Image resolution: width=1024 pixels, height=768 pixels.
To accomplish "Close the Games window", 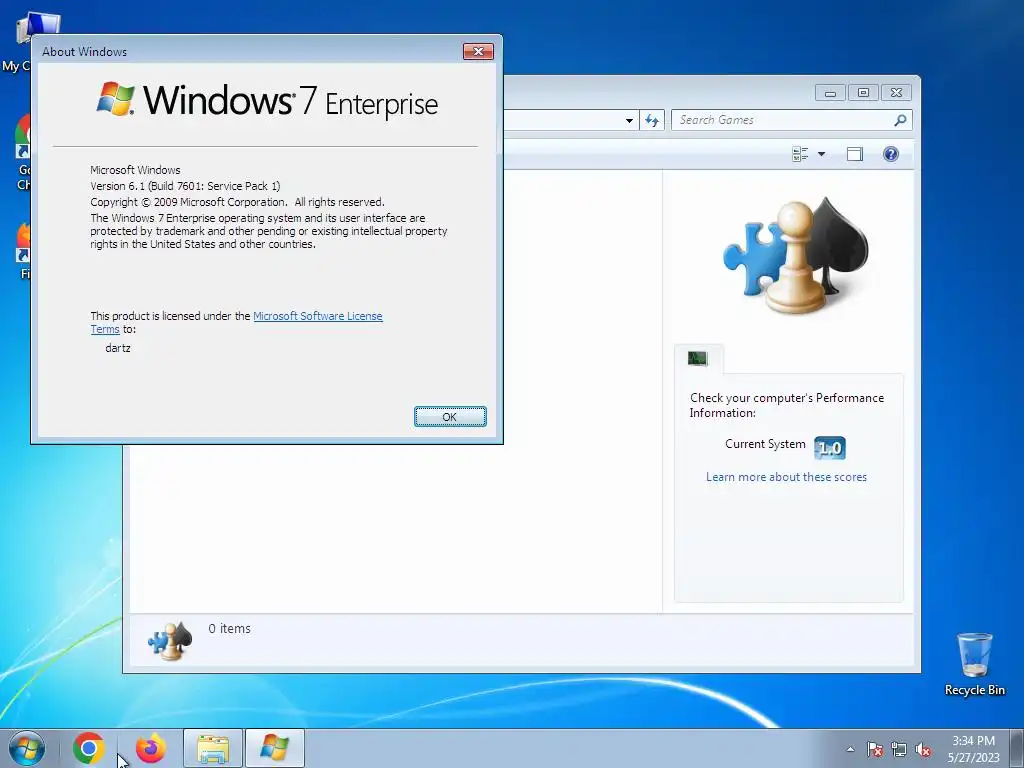I will 897,93.
